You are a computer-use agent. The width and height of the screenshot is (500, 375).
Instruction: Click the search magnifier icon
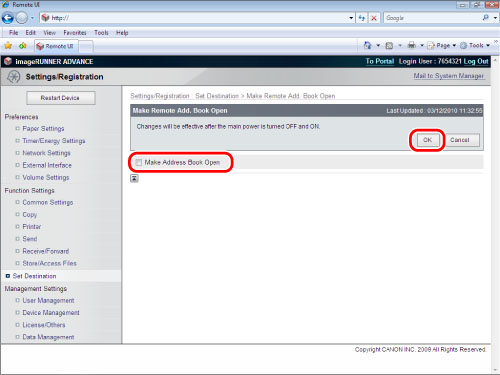pos(485,18)
